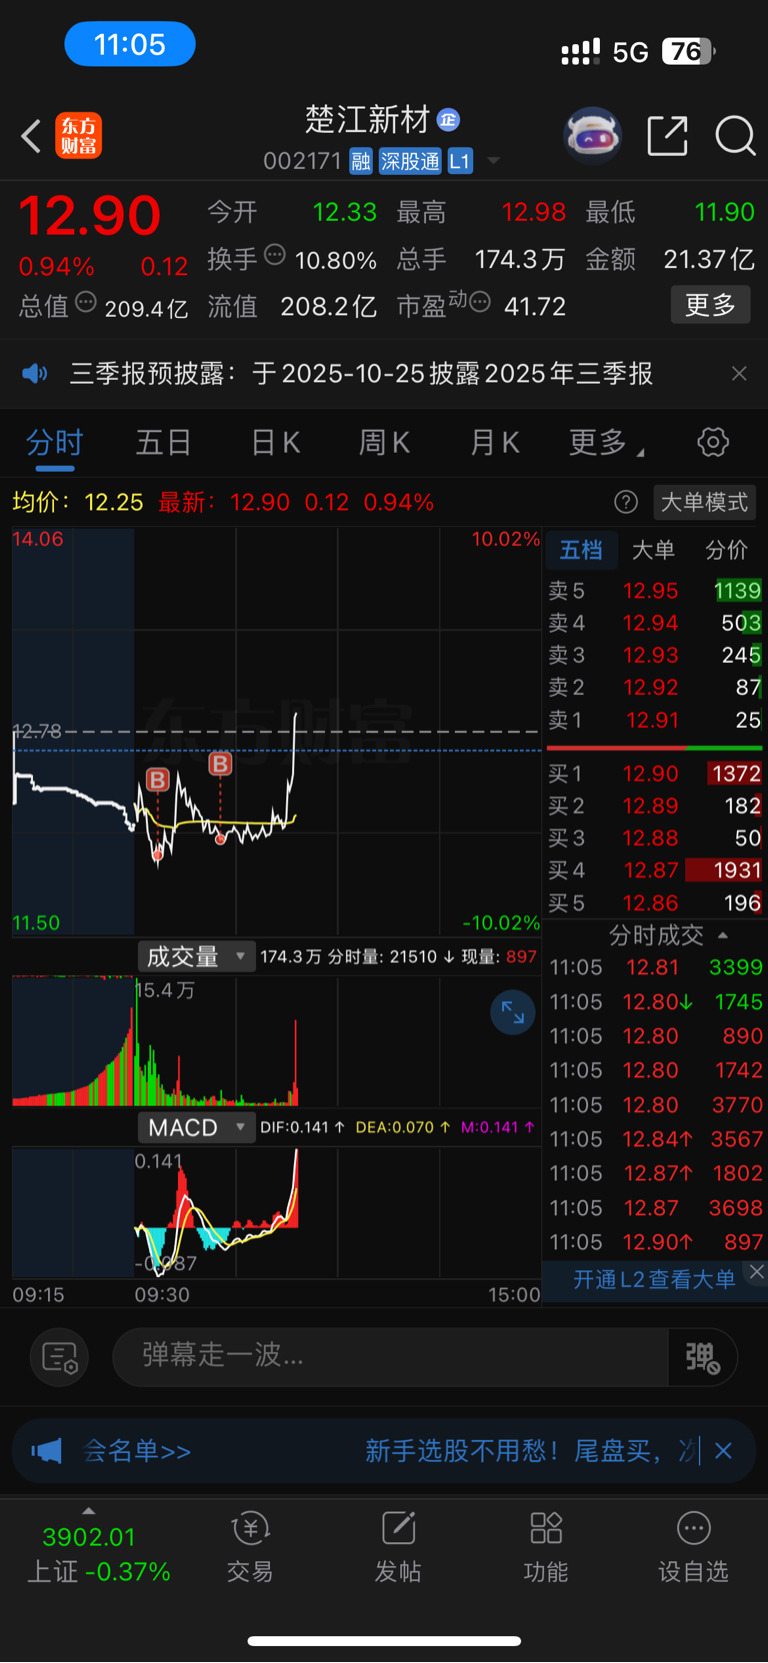Tap 买4 row at 12.87
The height and width of the screenshot is (1663, 768).
pos(654,871)
